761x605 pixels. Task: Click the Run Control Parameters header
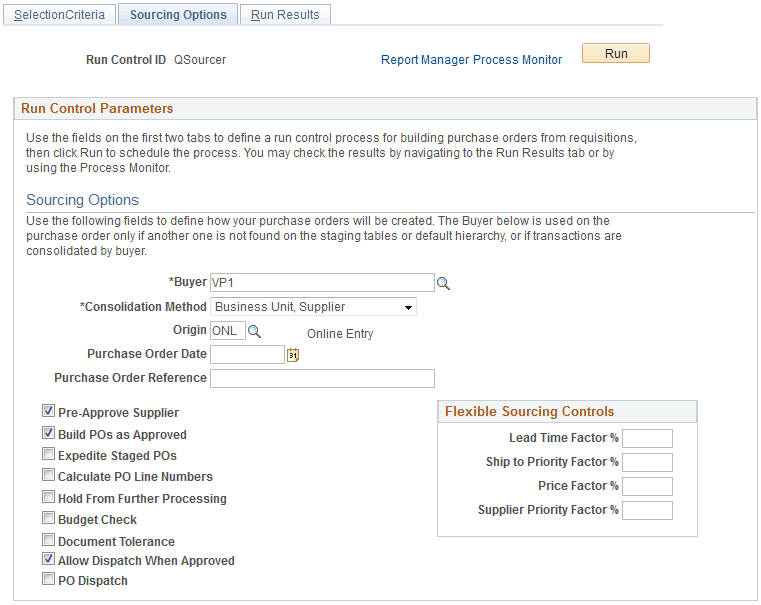click(x=97, y=108)
